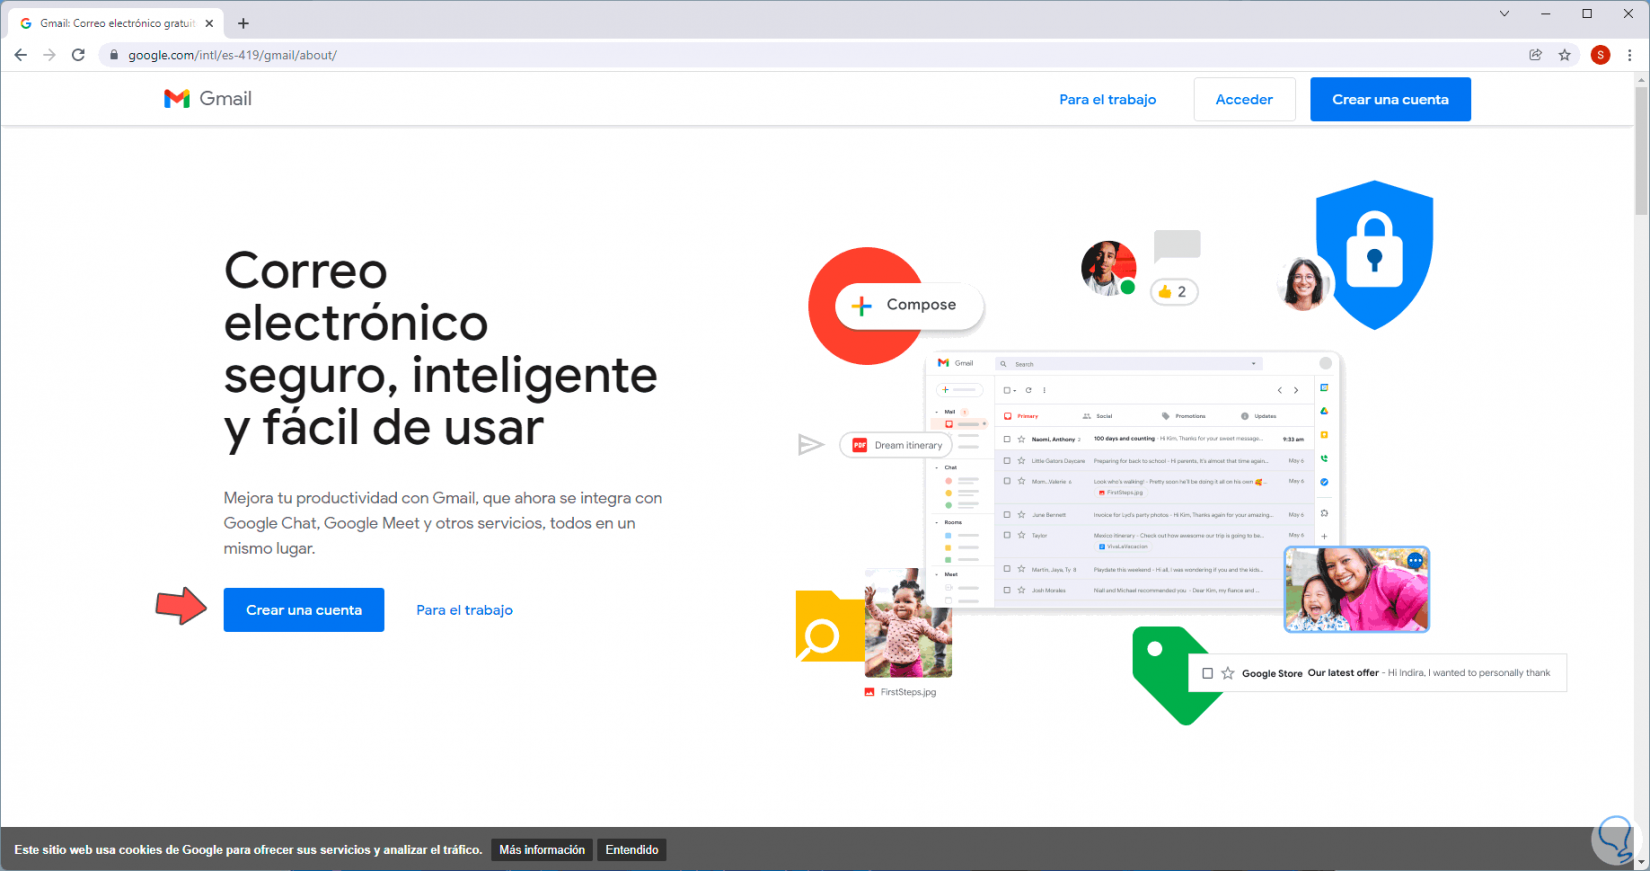Accept cookies with the Entendido button
The height and width of the screenshot is (871, 1650).
pyautogui.click(x=632, y=850)
